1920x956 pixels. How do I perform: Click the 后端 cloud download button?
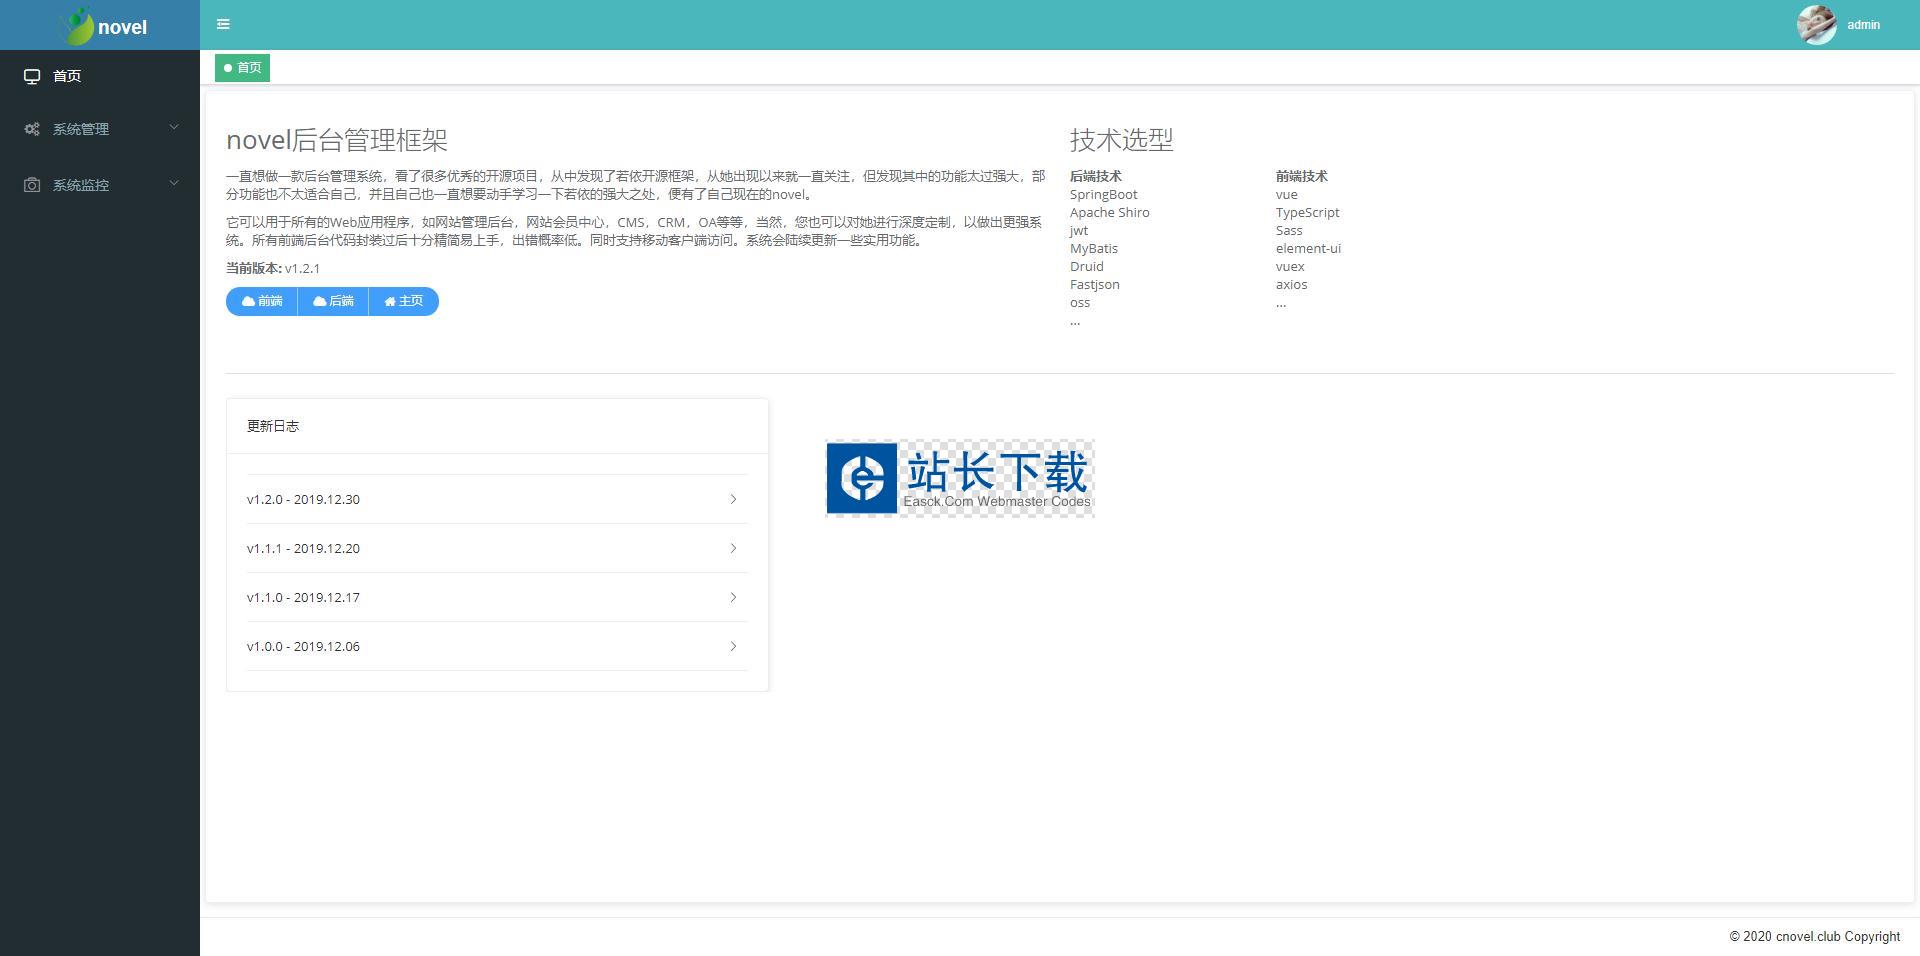[333, 301]
